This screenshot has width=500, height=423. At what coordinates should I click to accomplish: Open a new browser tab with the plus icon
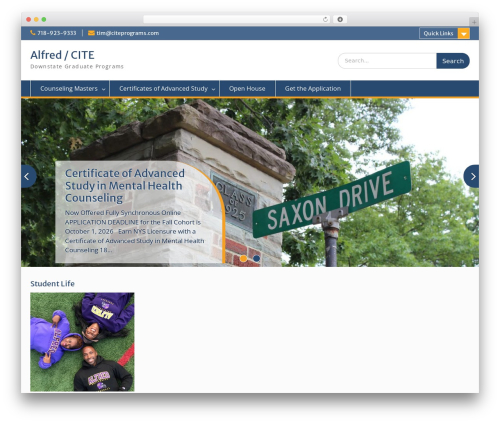point(474,22)
